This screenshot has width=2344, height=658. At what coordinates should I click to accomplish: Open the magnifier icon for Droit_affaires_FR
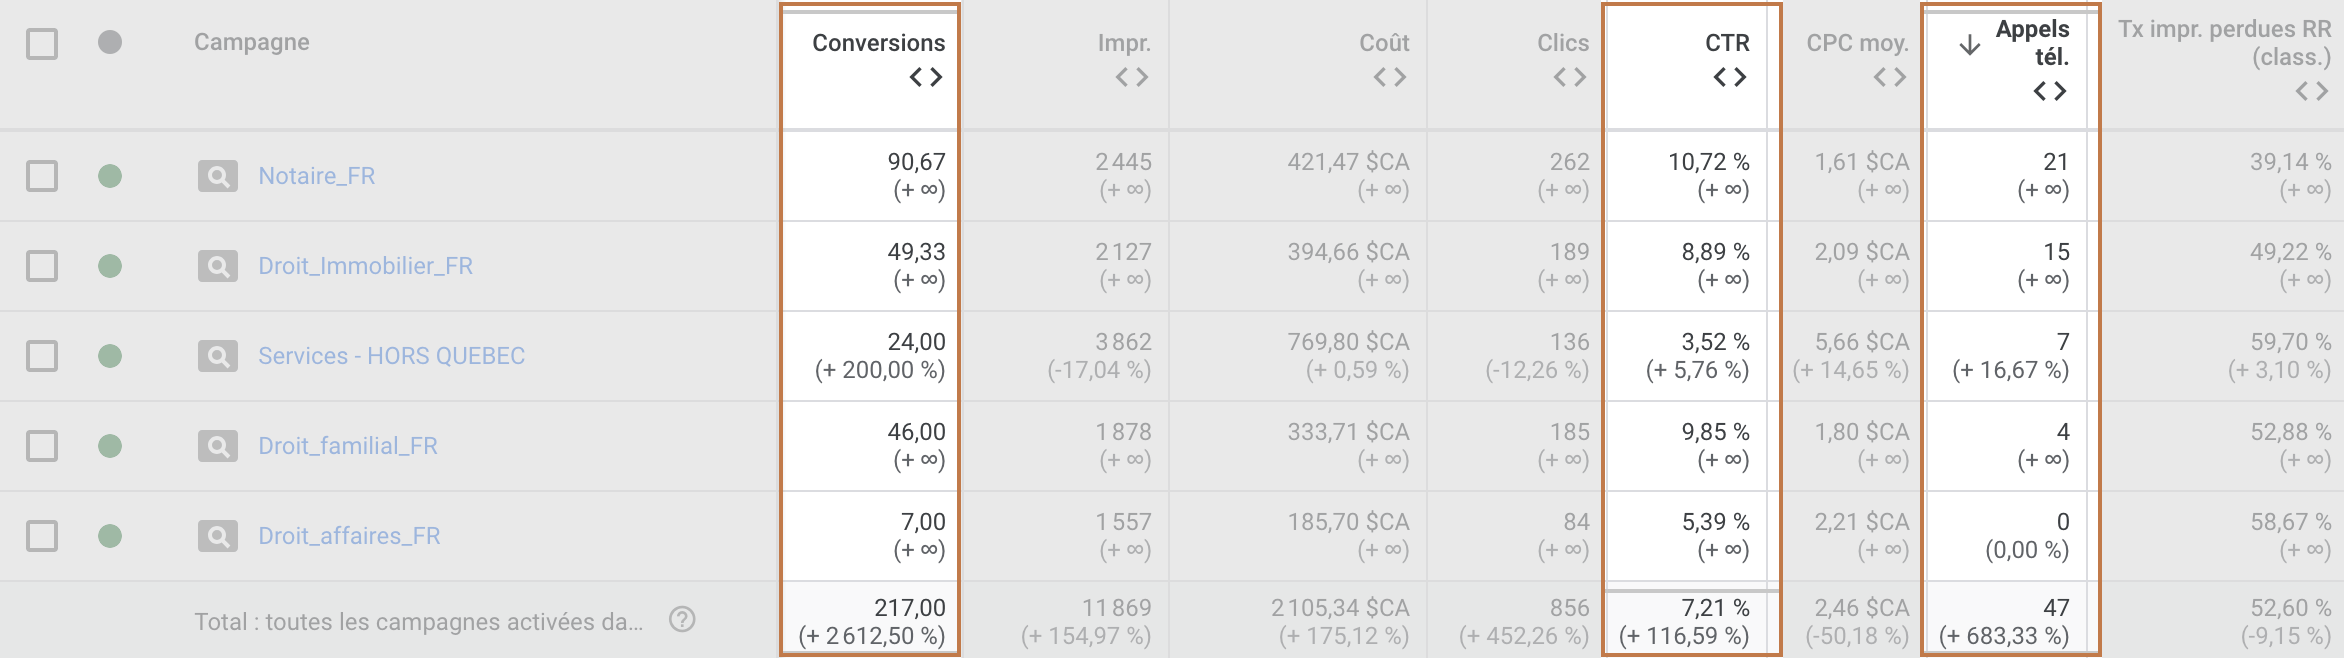tap(220, 535)
